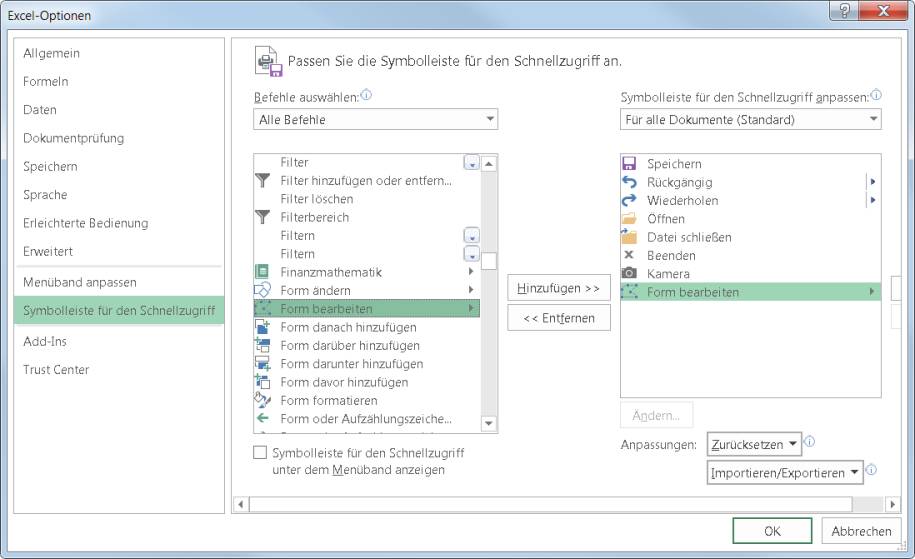Select the Trust Center category
Viewport: 915px width, 559px height.
[56, 370]
